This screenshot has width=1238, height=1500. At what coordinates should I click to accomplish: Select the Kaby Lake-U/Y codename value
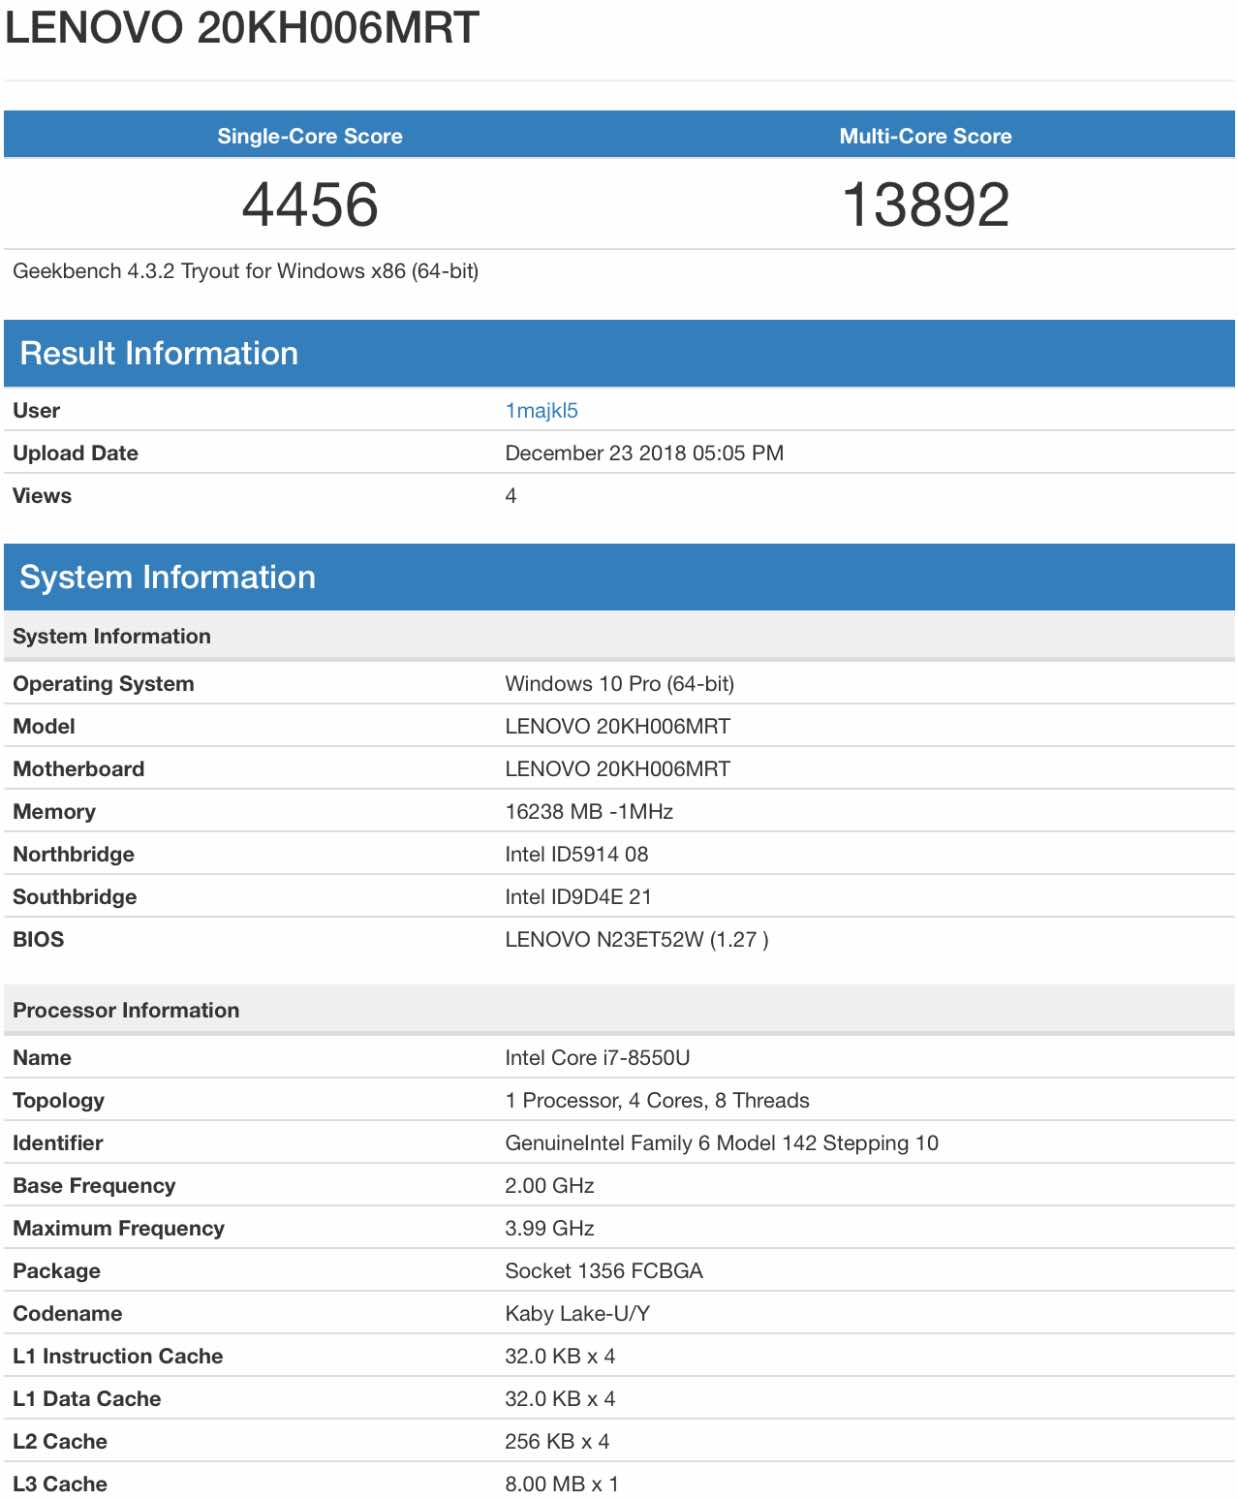[577, 1314]
